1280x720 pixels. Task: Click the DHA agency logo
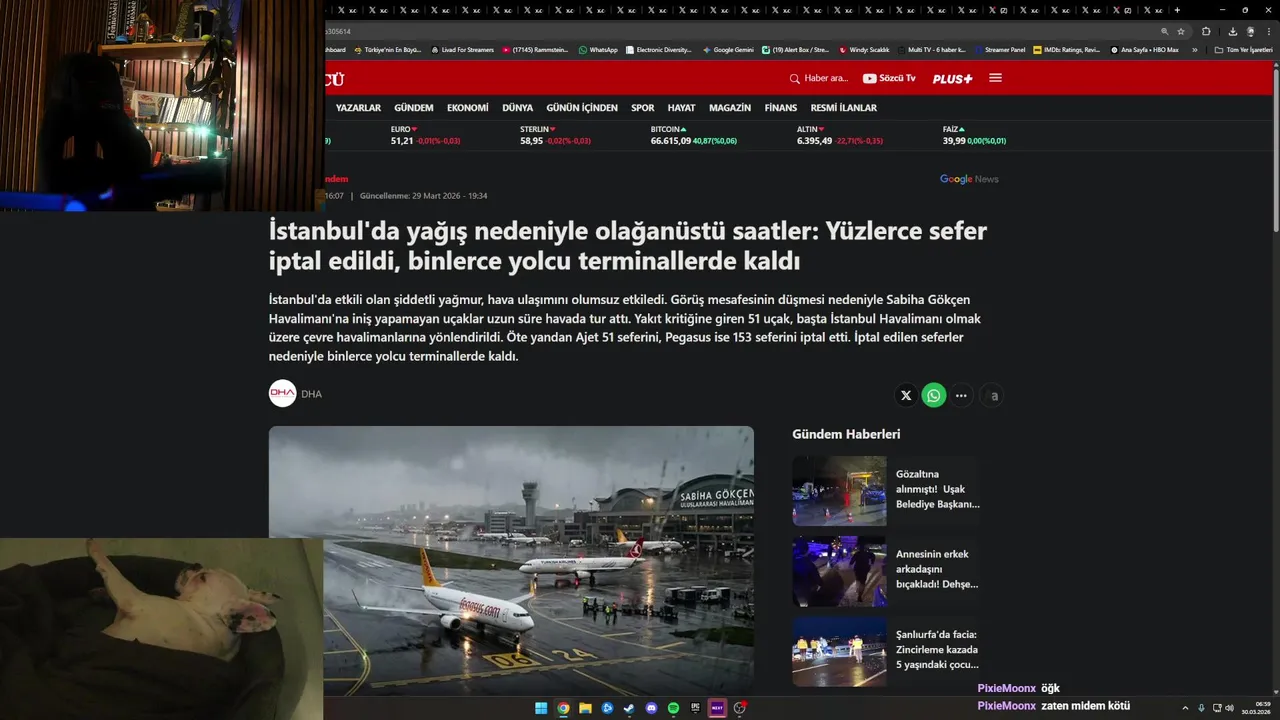pyautogui.click(x=283, y=394)
